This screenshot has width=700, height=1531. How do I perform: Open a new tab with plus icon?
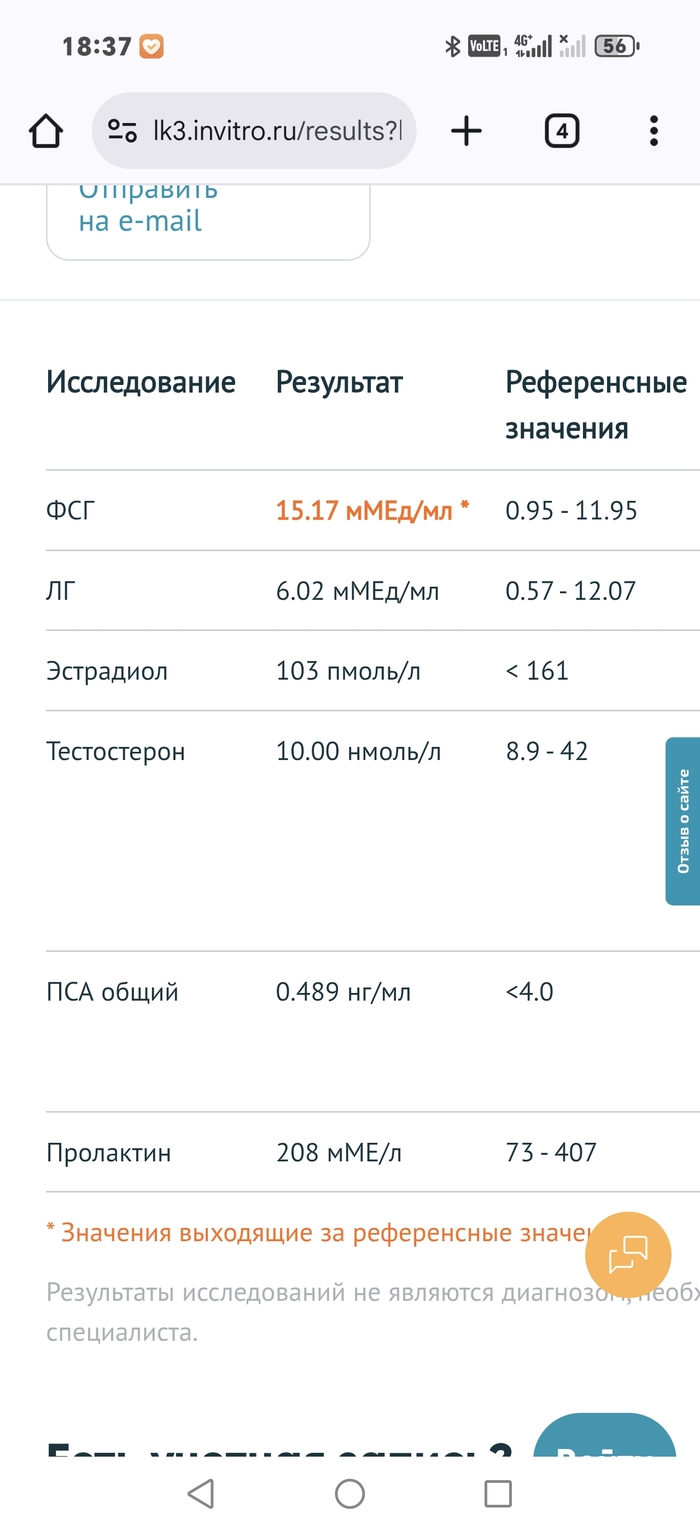(x=466, y=131)
